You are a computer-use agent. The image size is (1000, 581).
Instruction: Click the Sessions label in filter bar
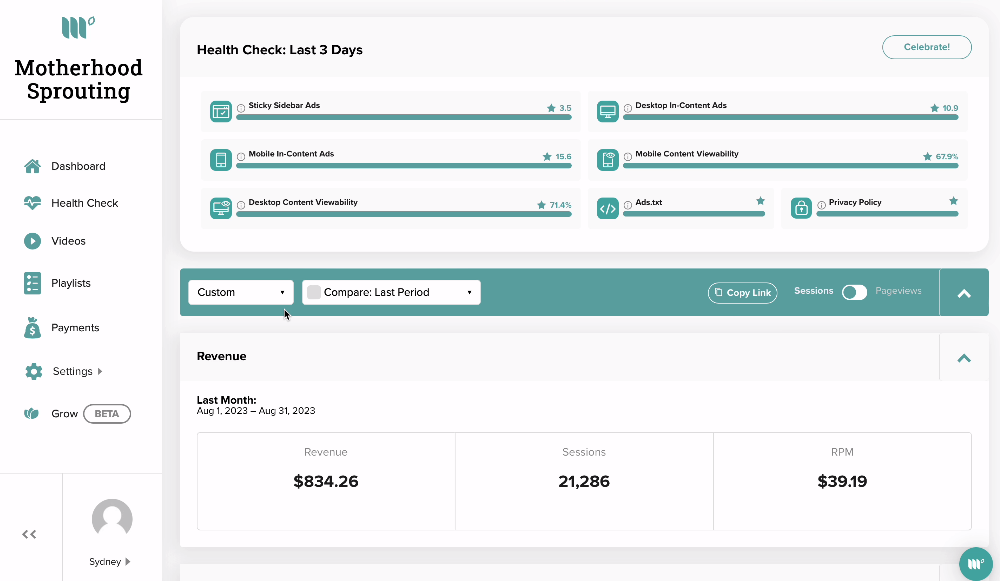pos(813,291)
